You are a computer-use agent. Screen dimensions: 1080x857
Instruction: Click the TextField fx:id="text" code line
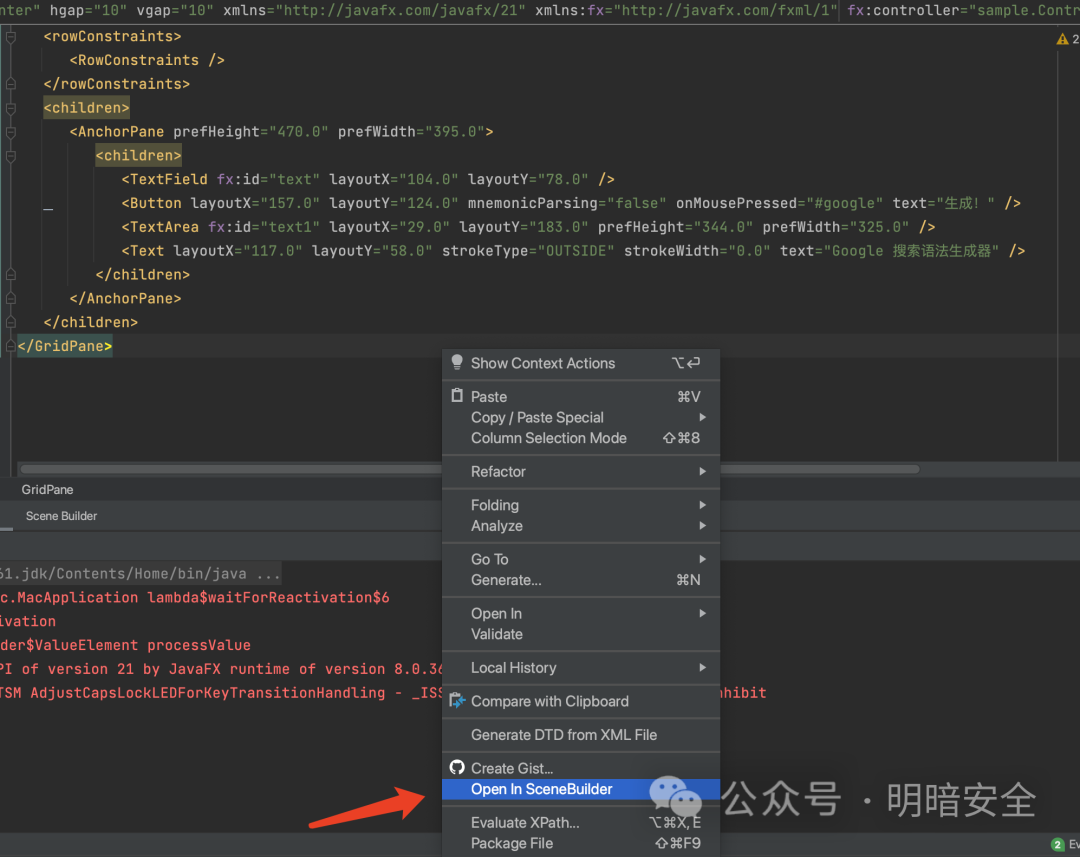pyautogui.click(x=368, y=179)
